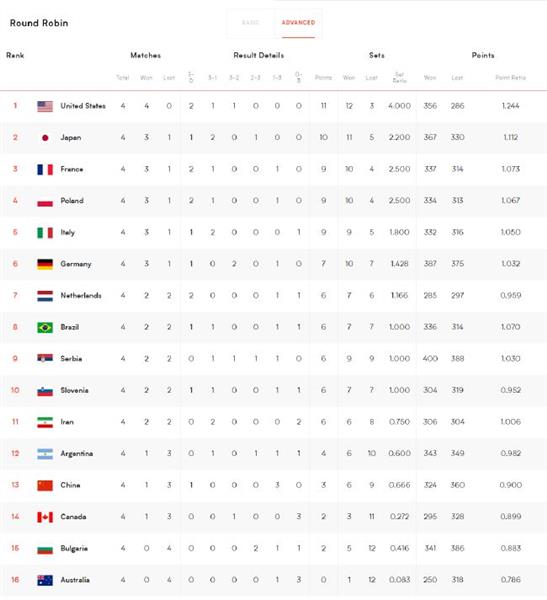Click the China flag icon

click(45, 485)
